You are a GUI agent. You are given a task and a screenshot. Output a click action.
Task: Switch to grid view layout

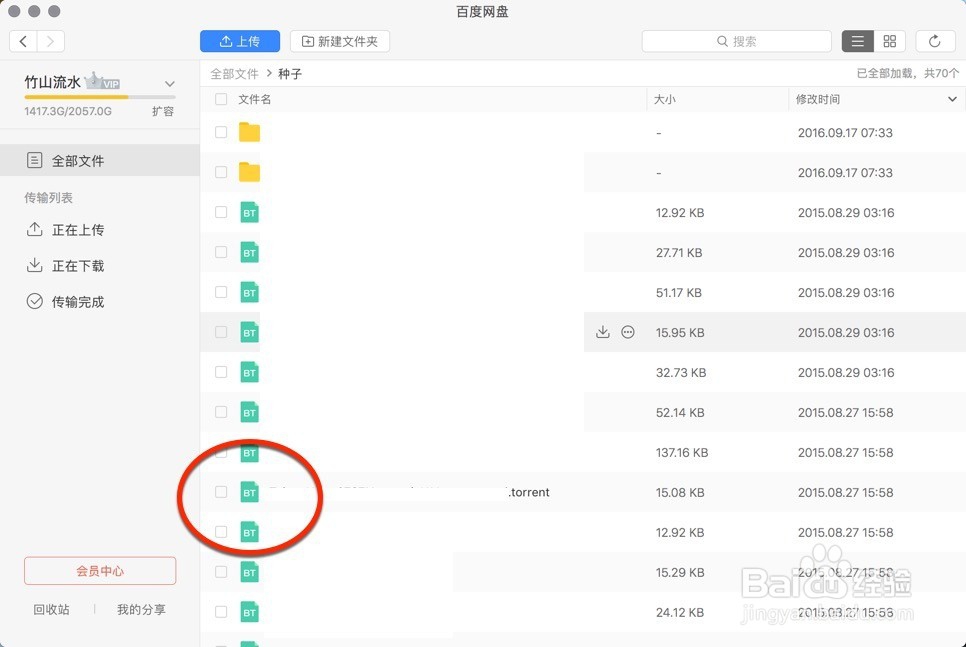tap(889, 41)
